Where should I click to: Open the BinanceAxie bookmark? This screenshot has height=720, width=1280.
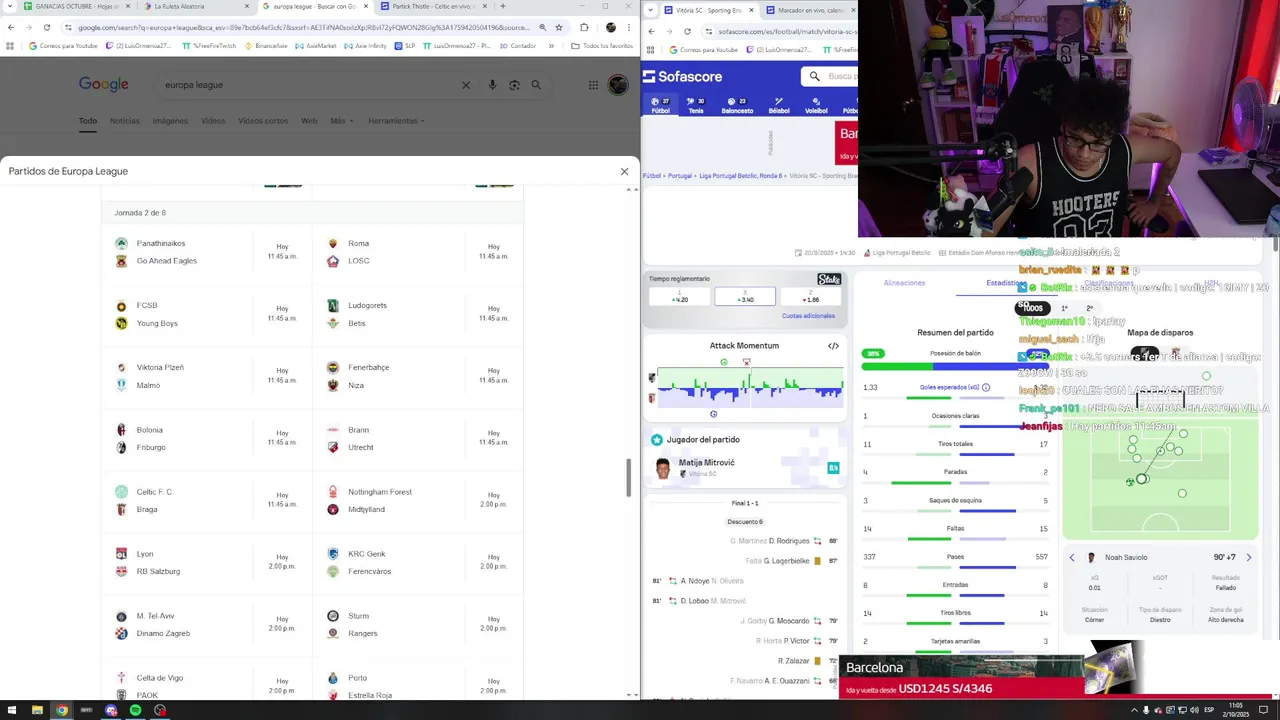tap(267, 46)
